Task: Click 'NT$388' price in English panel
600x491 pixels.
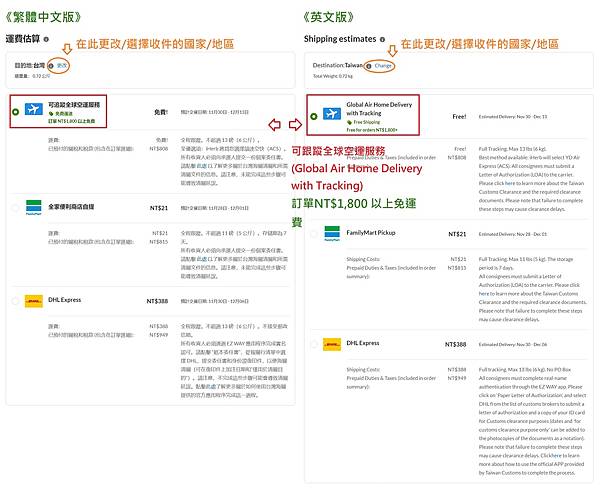Action: 455,344
